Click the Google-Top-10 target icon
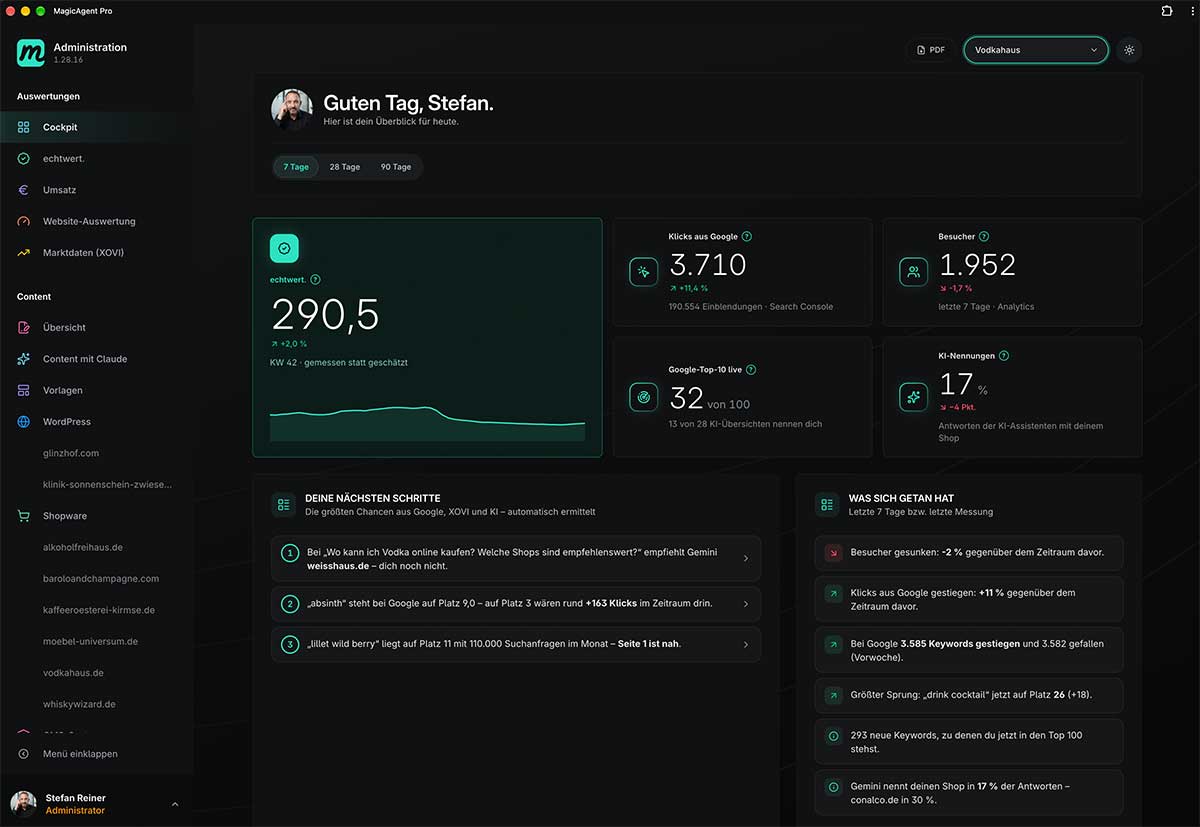This screenshot has height=827, width=1200. point(644,397)
